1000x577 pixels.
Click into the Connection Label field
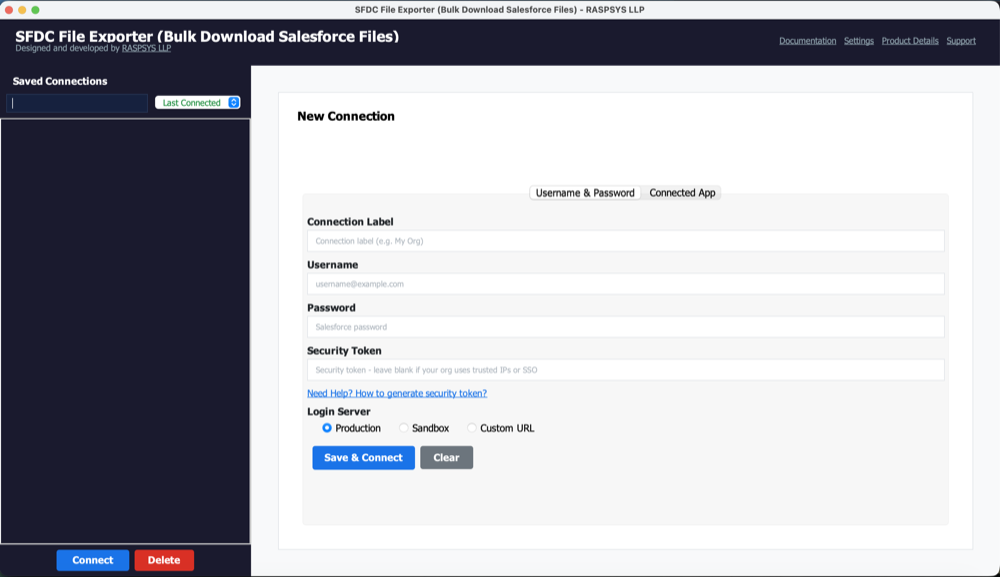[x=626, y=241]
